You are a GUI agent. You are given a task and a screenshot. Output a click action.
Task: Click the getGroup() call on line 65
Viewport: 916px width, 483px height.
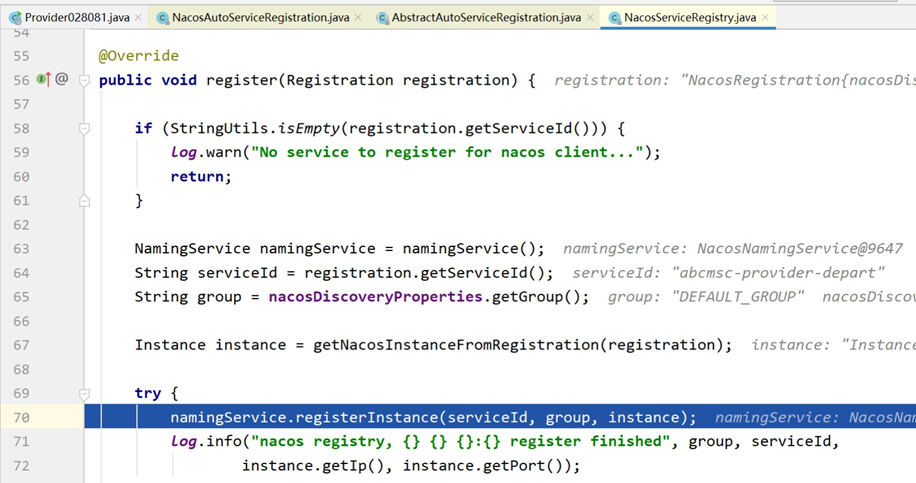[x=536, y=297]
